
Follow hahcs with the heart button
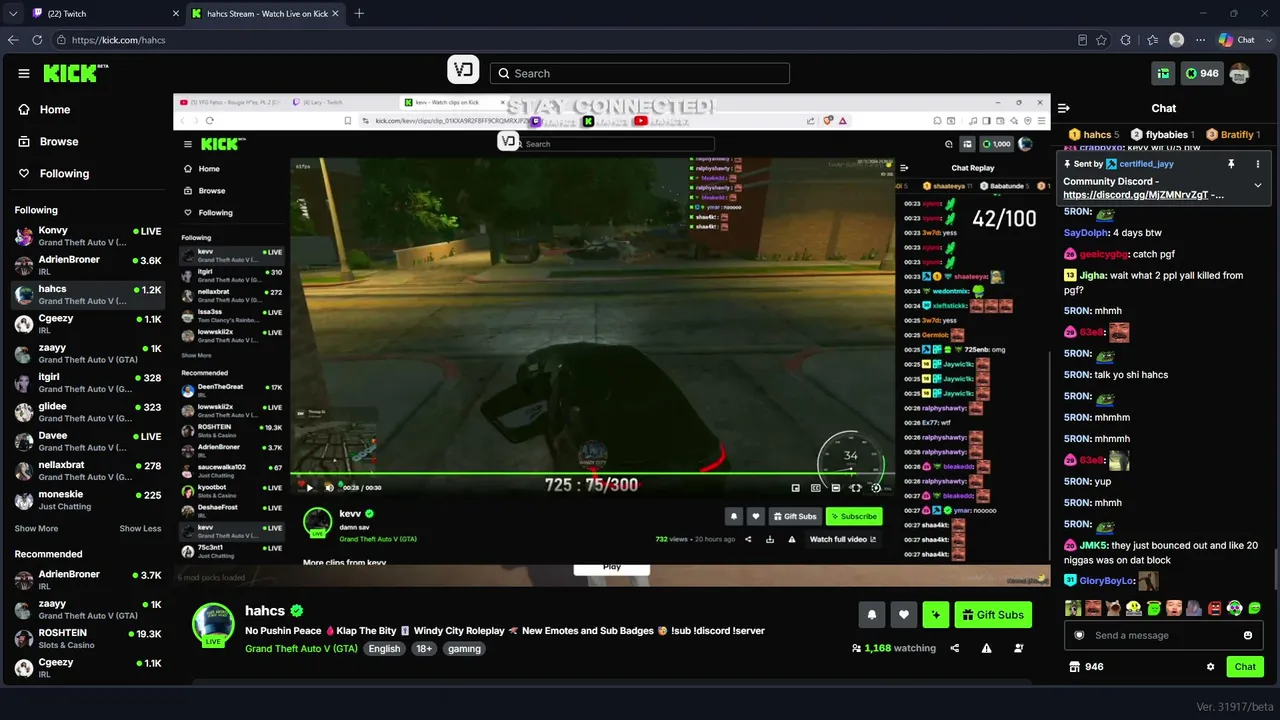[x=903, y=615]
